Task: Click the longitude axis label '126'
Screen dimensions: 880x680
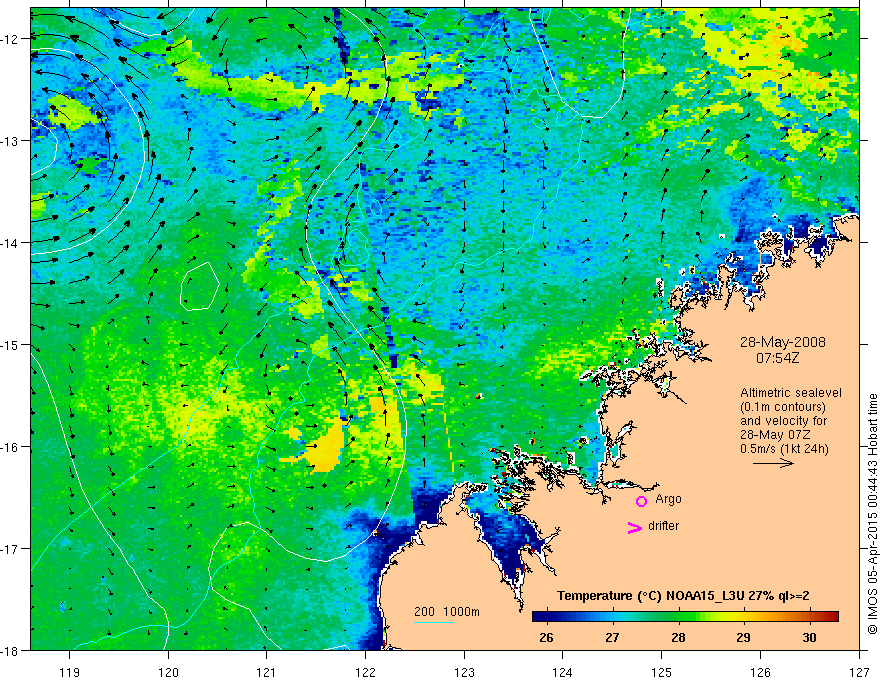Action: pyautogui.click(x=760, y=672)
